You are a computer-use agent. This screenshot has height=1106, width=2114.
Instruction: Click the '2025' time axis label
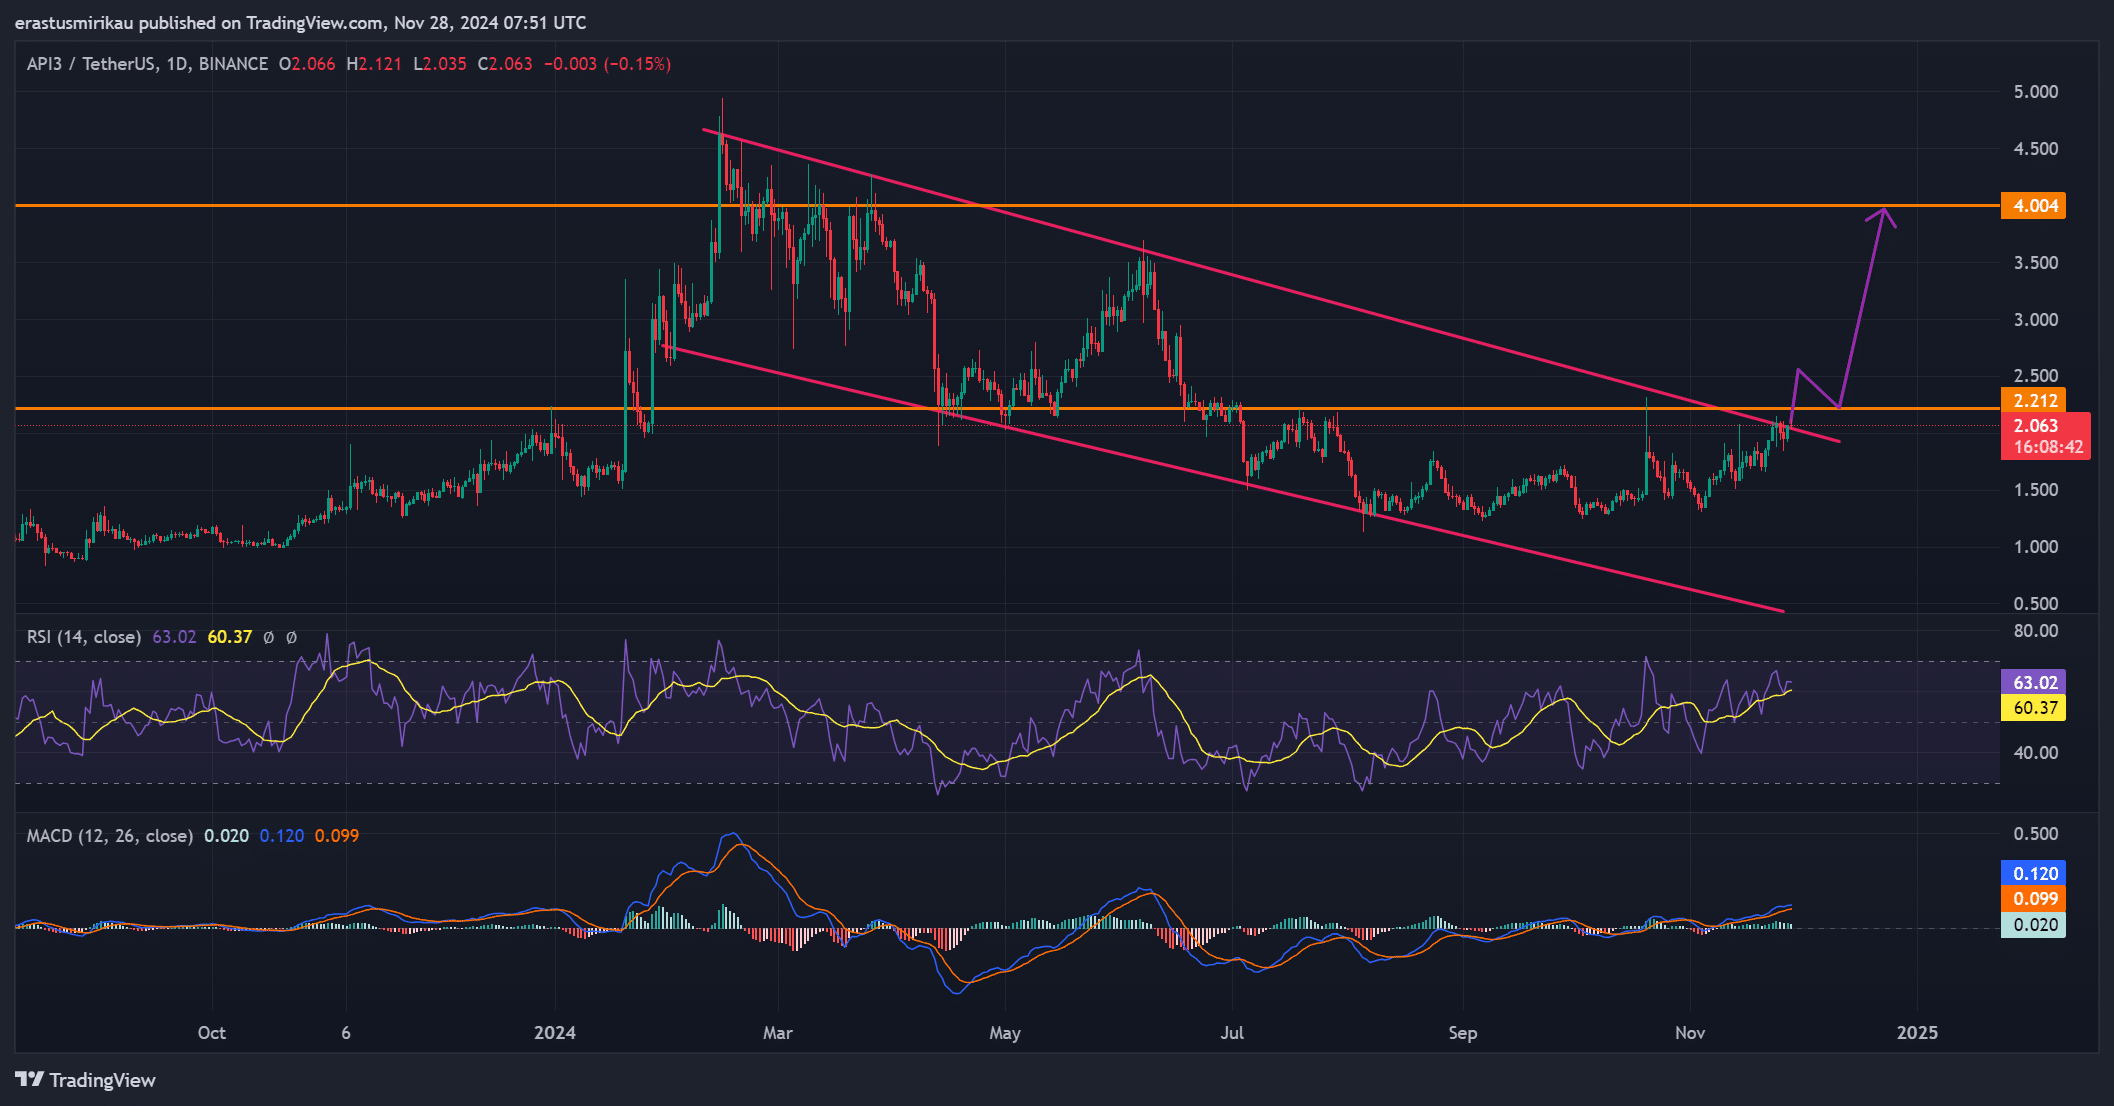(1917, 1033)
